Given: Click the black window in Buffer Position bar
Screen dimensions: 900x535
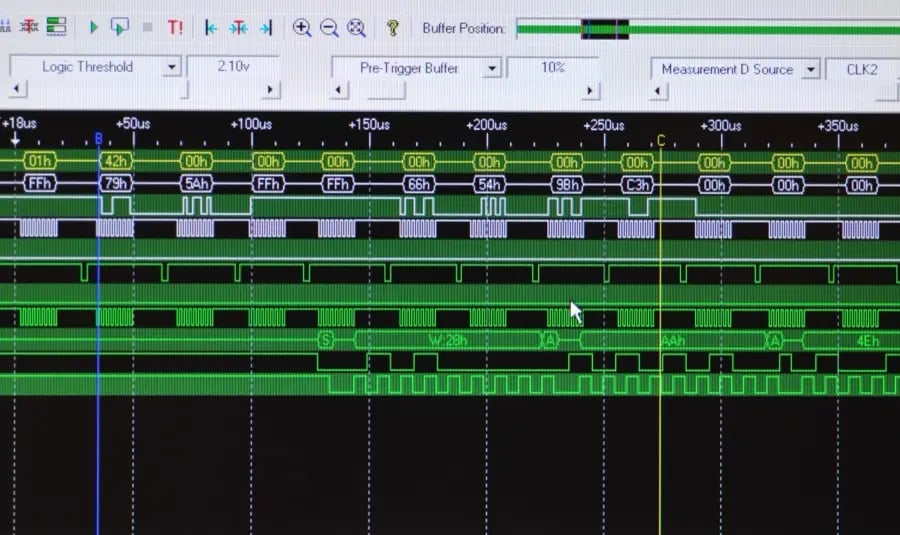Looking at the screenshot, I should [x=605, y=29].
